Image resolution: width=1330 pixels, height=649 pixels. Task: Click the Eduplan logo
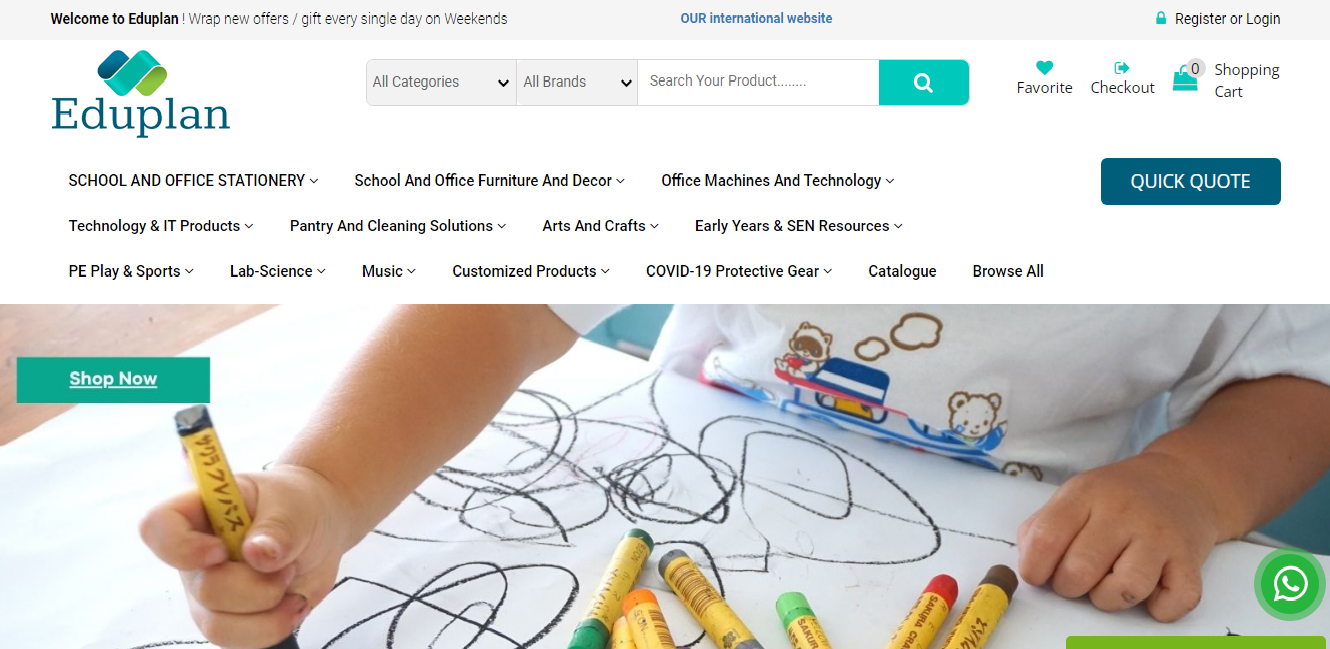141,93
